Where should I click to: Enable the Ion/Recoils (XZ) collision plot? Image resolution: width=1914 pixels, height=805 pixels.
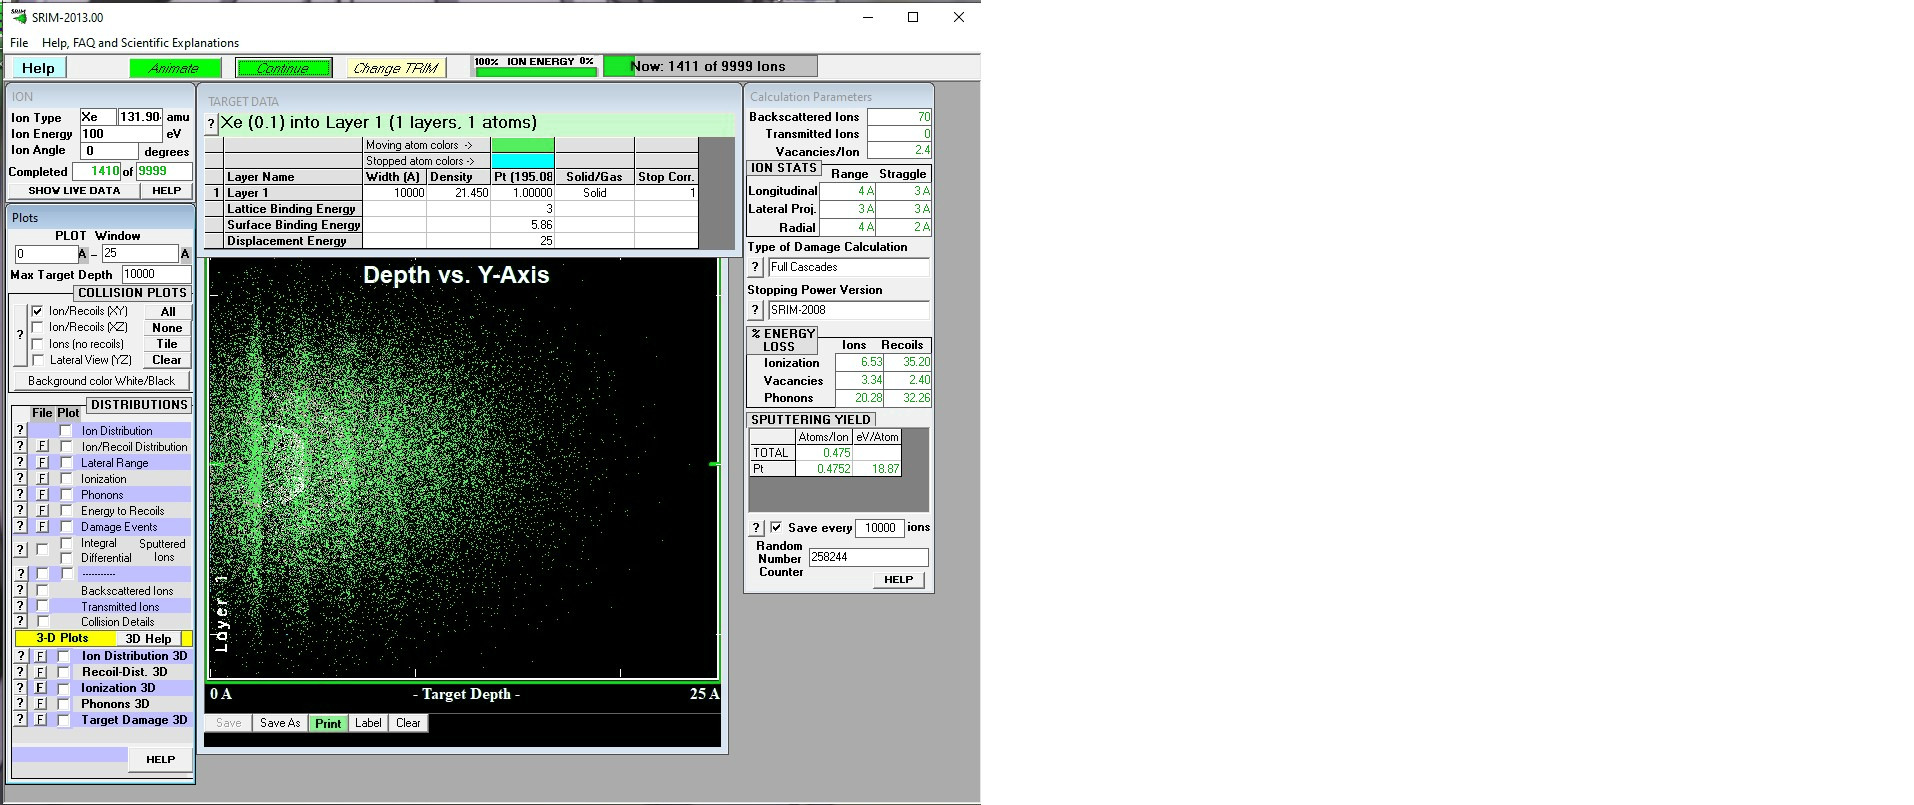click(x=38, y=327)
